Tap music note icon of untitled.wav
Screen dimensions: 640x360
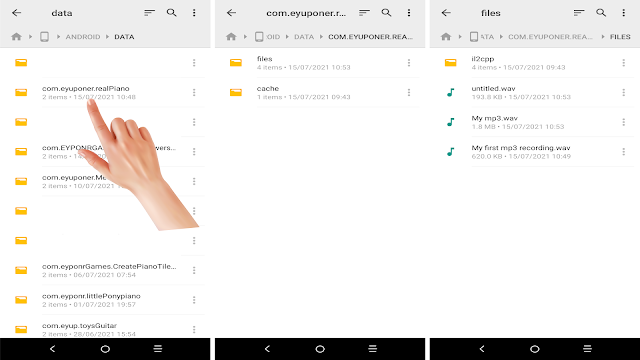click(451, 93)
